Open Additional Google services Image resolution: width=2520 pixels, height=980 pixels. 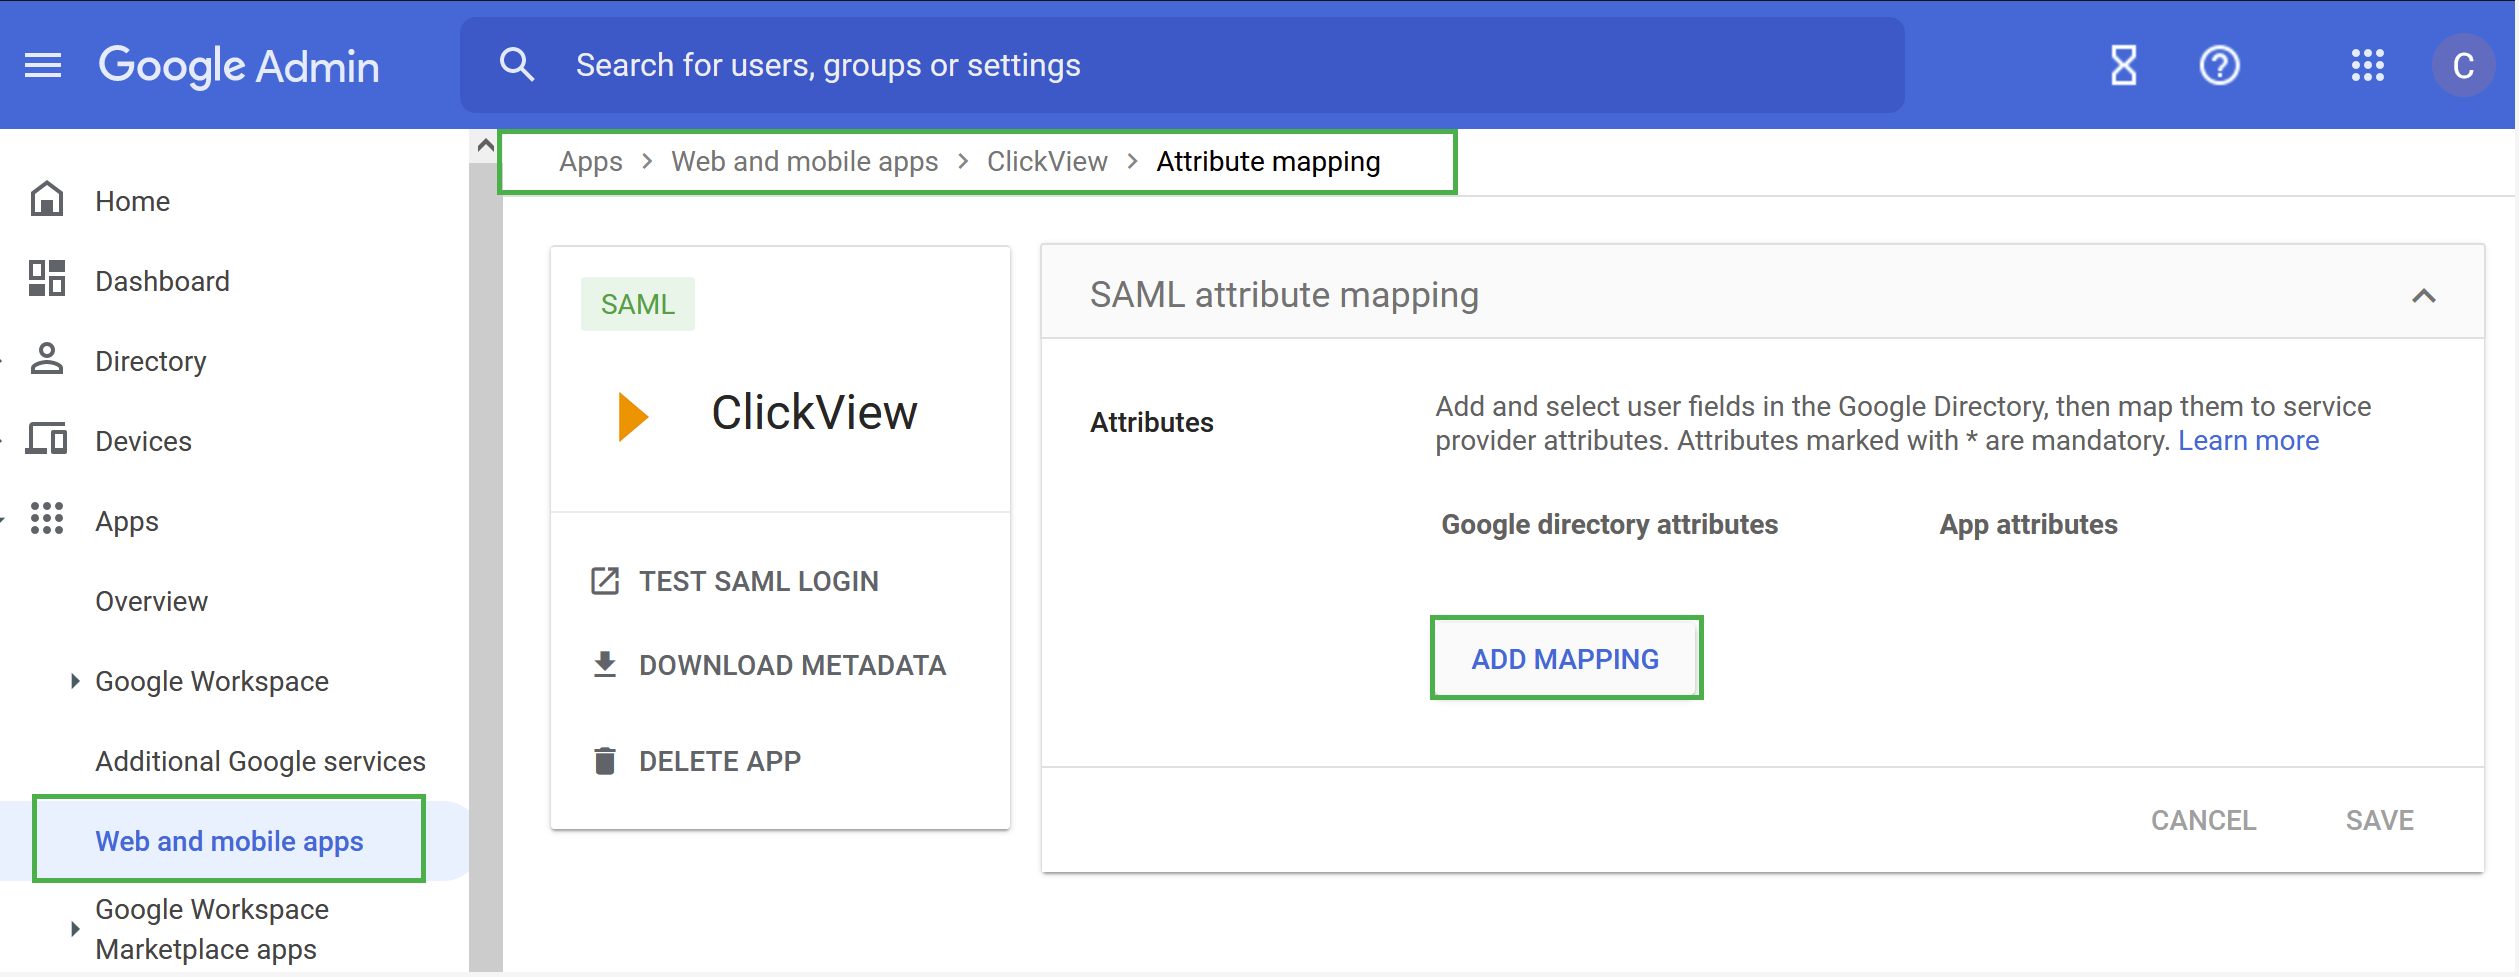(261, 761)
